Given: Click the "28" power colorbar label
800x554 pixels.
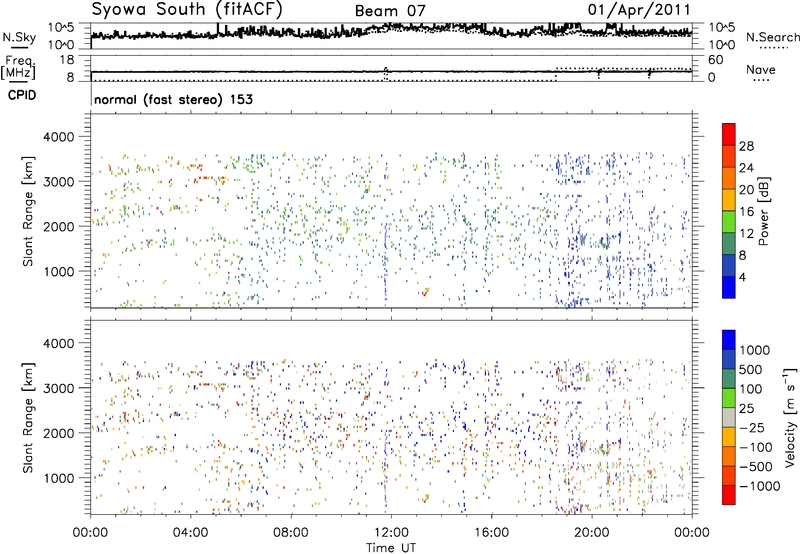Looking at the screenshot, I should (x=746, y=146).
